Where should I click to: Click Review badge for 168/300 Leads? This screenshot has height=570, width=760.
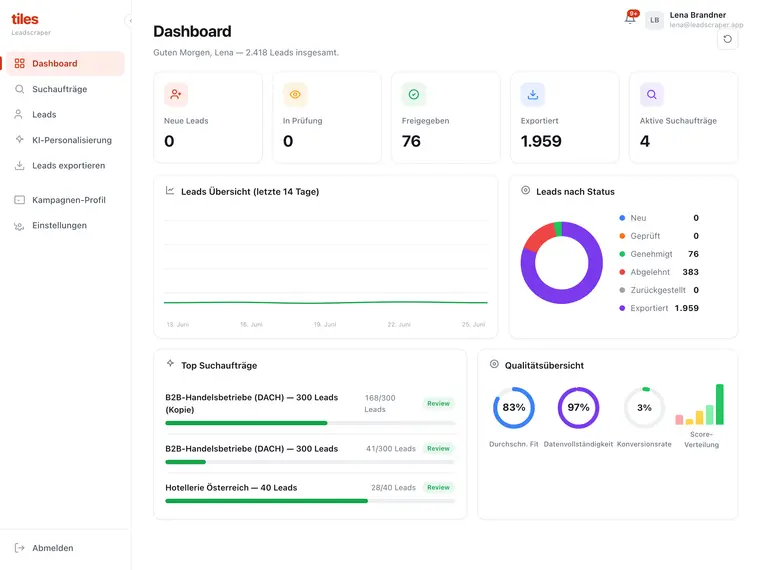click(x=438, y=403)
